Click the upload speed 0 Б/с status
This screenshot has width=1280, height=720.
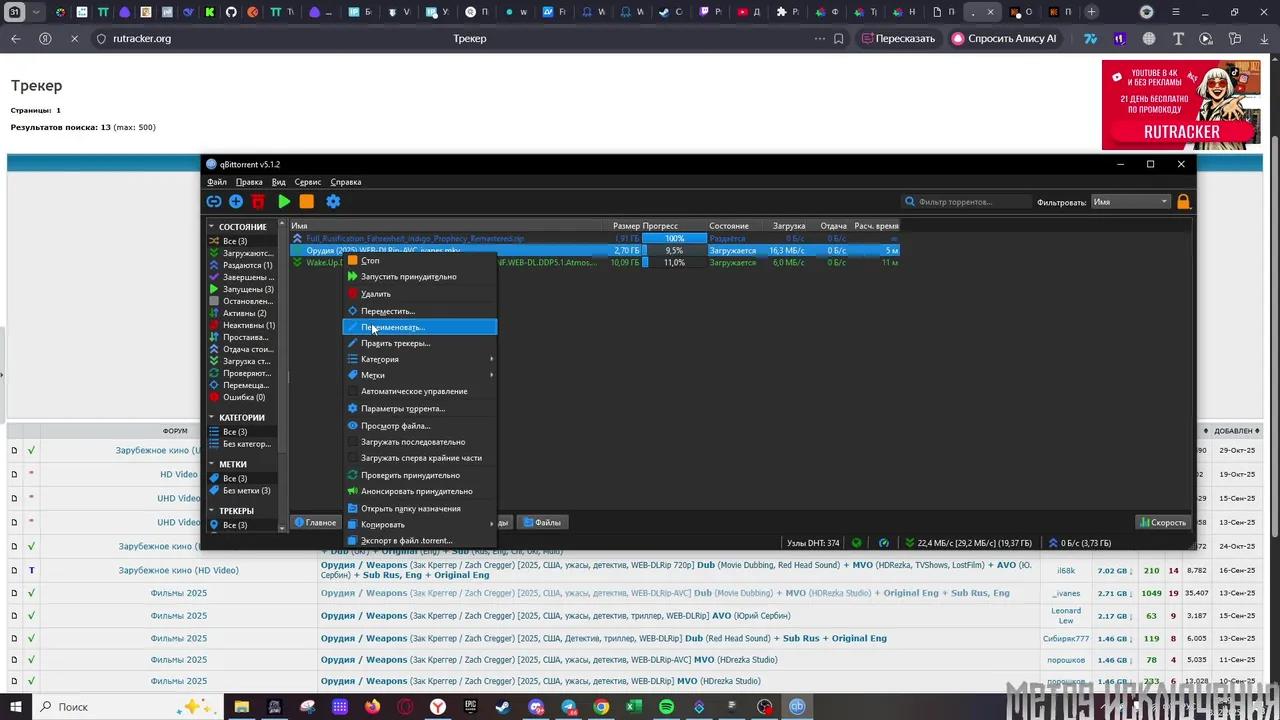[x=1080, y=543]
